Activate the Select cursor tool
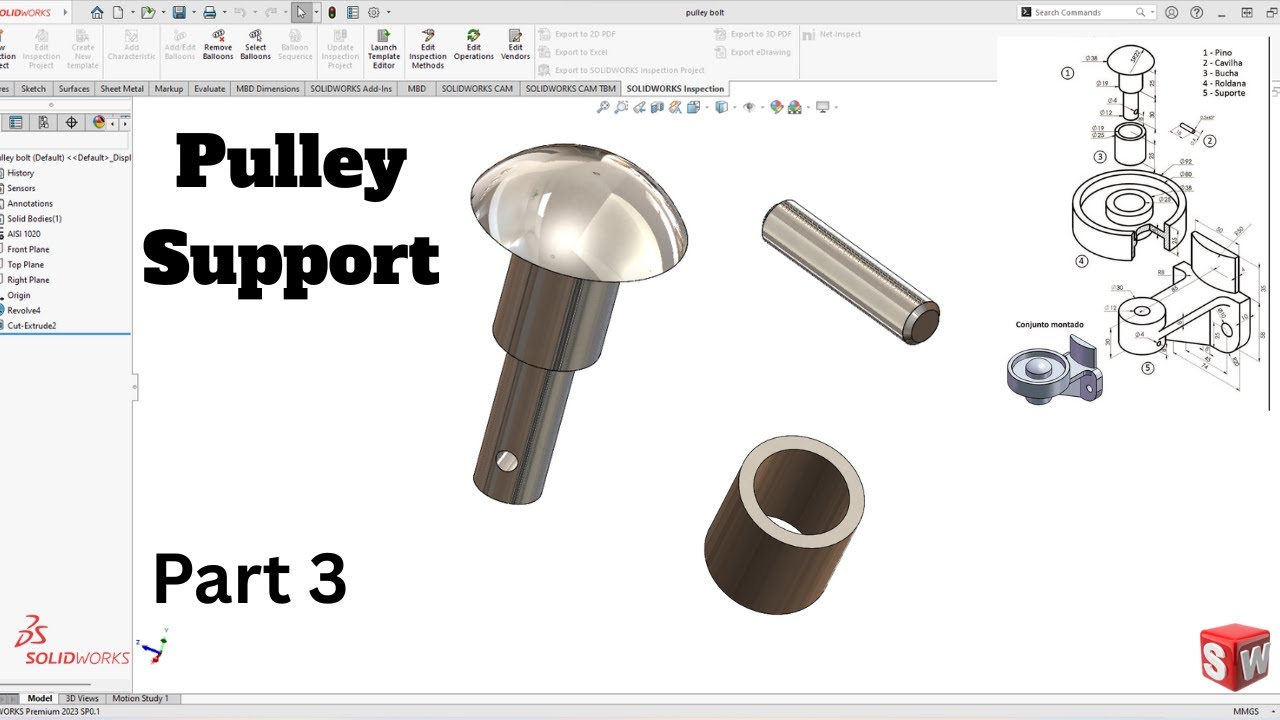This screenshot has height=720, width=1280. (301, 12)
